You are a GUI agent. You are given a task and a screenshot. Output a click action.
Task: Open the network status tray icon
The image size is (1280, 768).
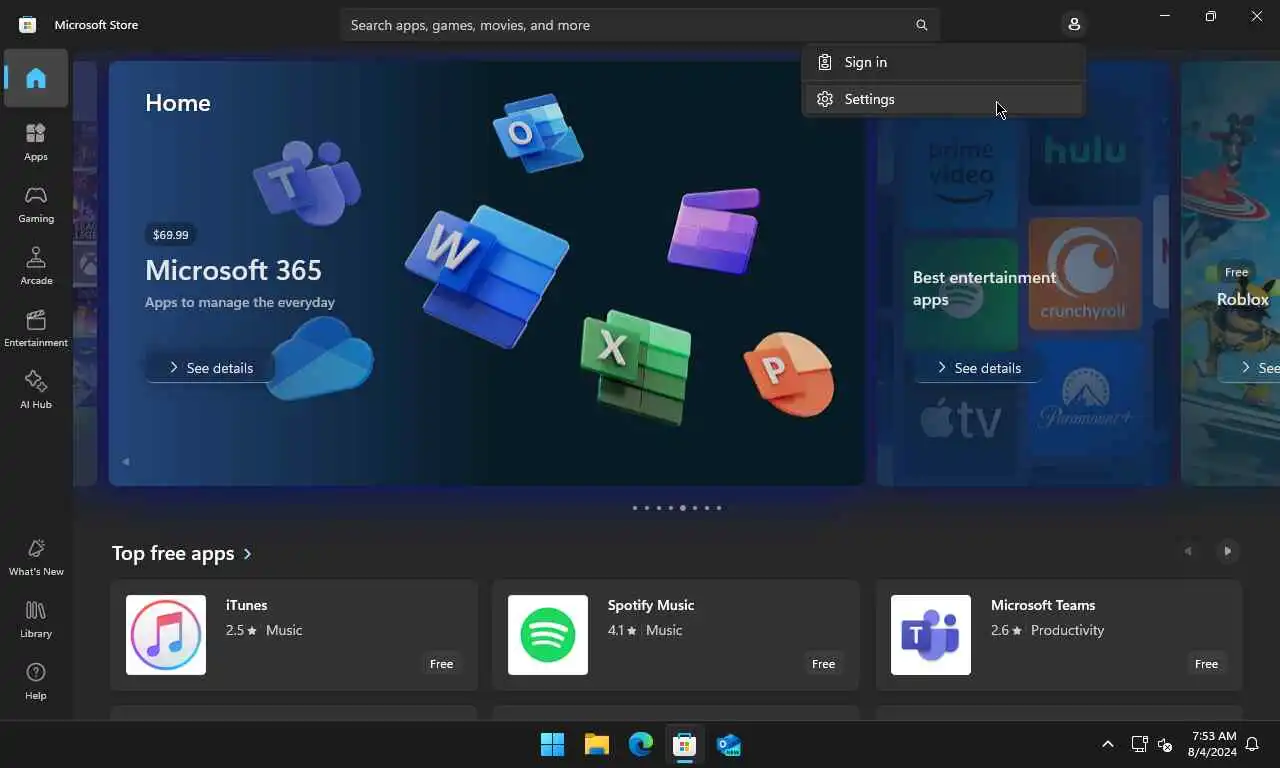(x=1139, y=744)
